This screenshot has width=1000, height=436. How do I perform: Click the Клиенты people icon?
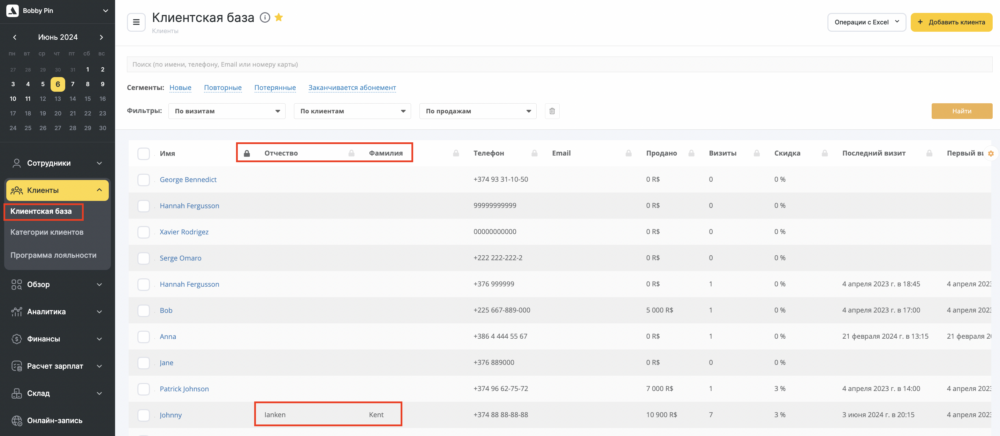click(17, 191)
